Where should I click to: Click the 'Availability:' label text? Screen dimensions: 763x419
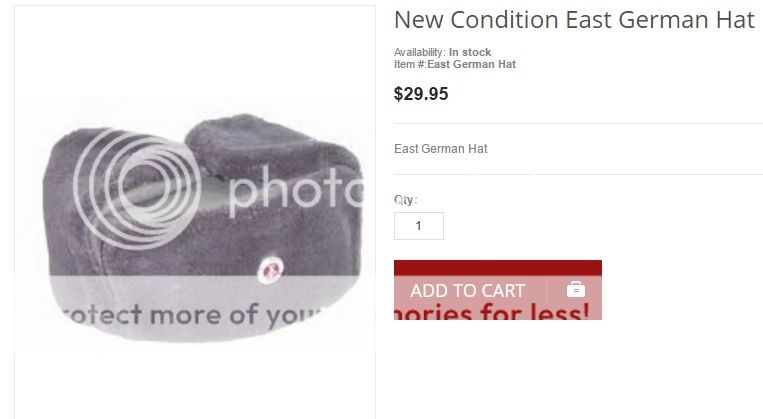pyautogui.click(x=419, y=52)
